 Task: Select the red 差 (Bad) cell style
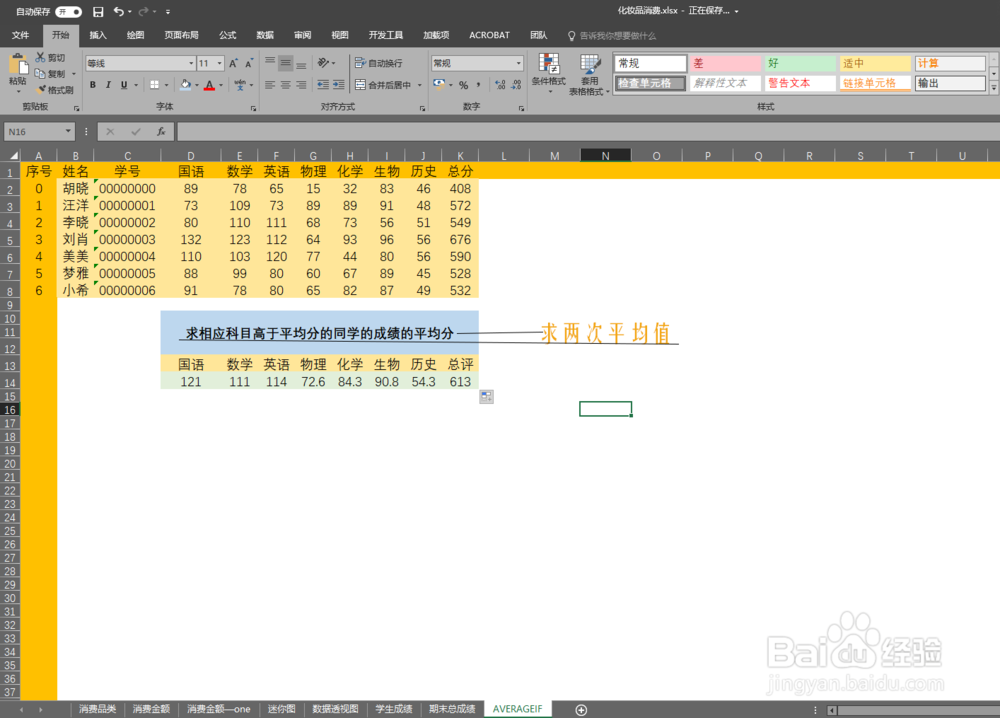[x=725, y=63]
